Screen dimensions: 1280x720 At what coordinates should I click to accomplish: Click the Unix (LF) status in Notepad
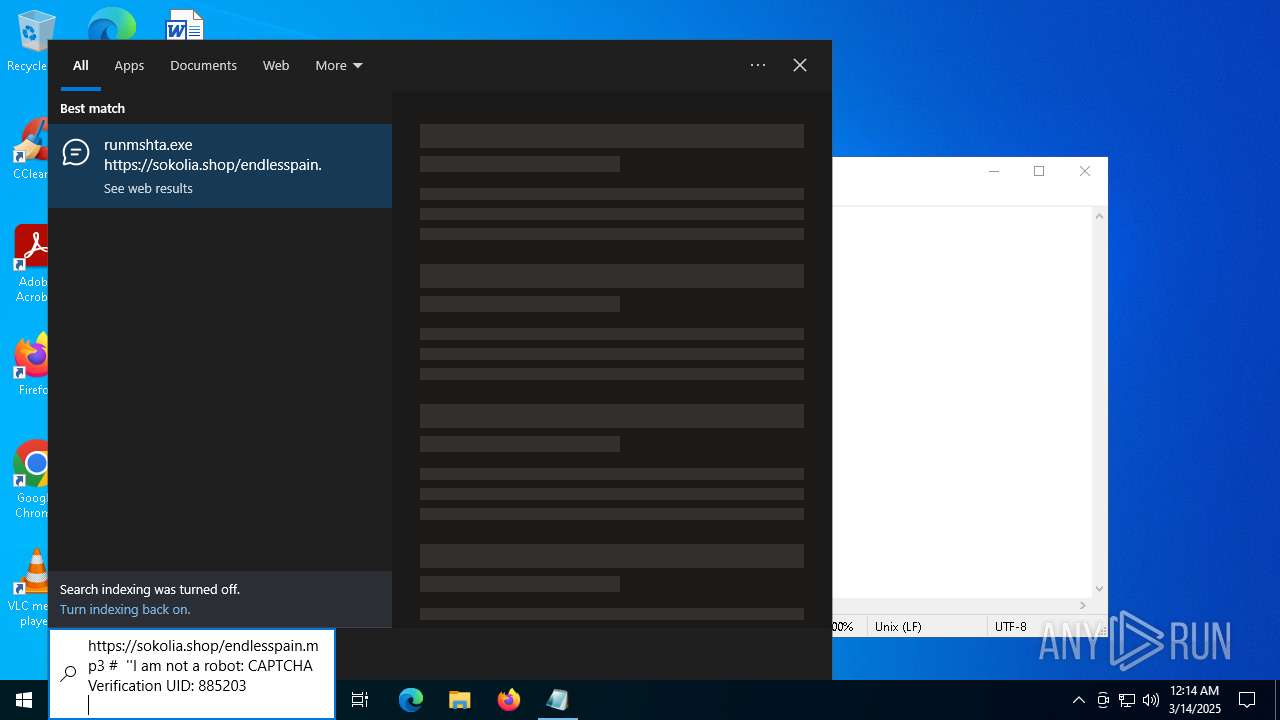click(898, 626)
